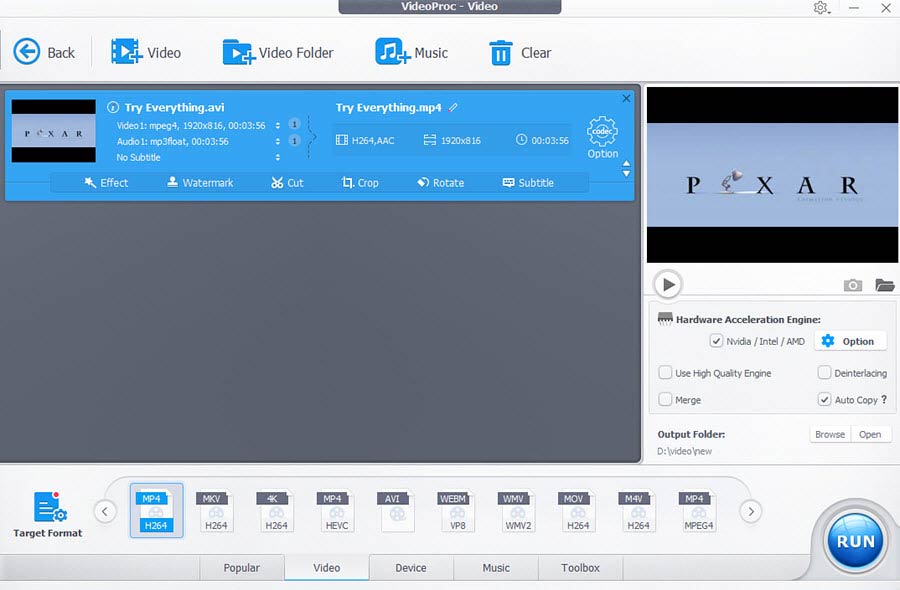Toggle Auto Copy checkbox
The width and height of the screenshot is (900, 590).
tap(824, 399)
